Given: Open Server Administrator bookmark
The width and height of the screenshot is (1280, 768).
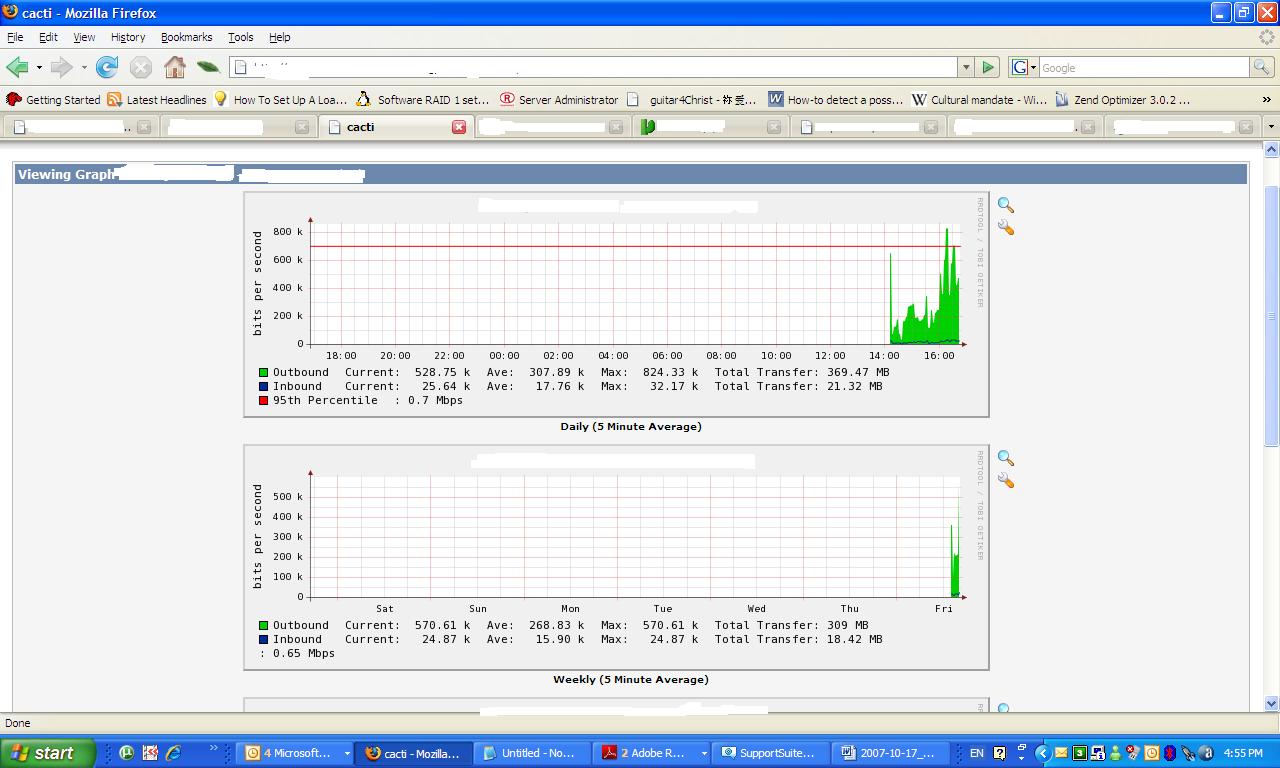Looking at the screenshot, I should click(559, 99).
